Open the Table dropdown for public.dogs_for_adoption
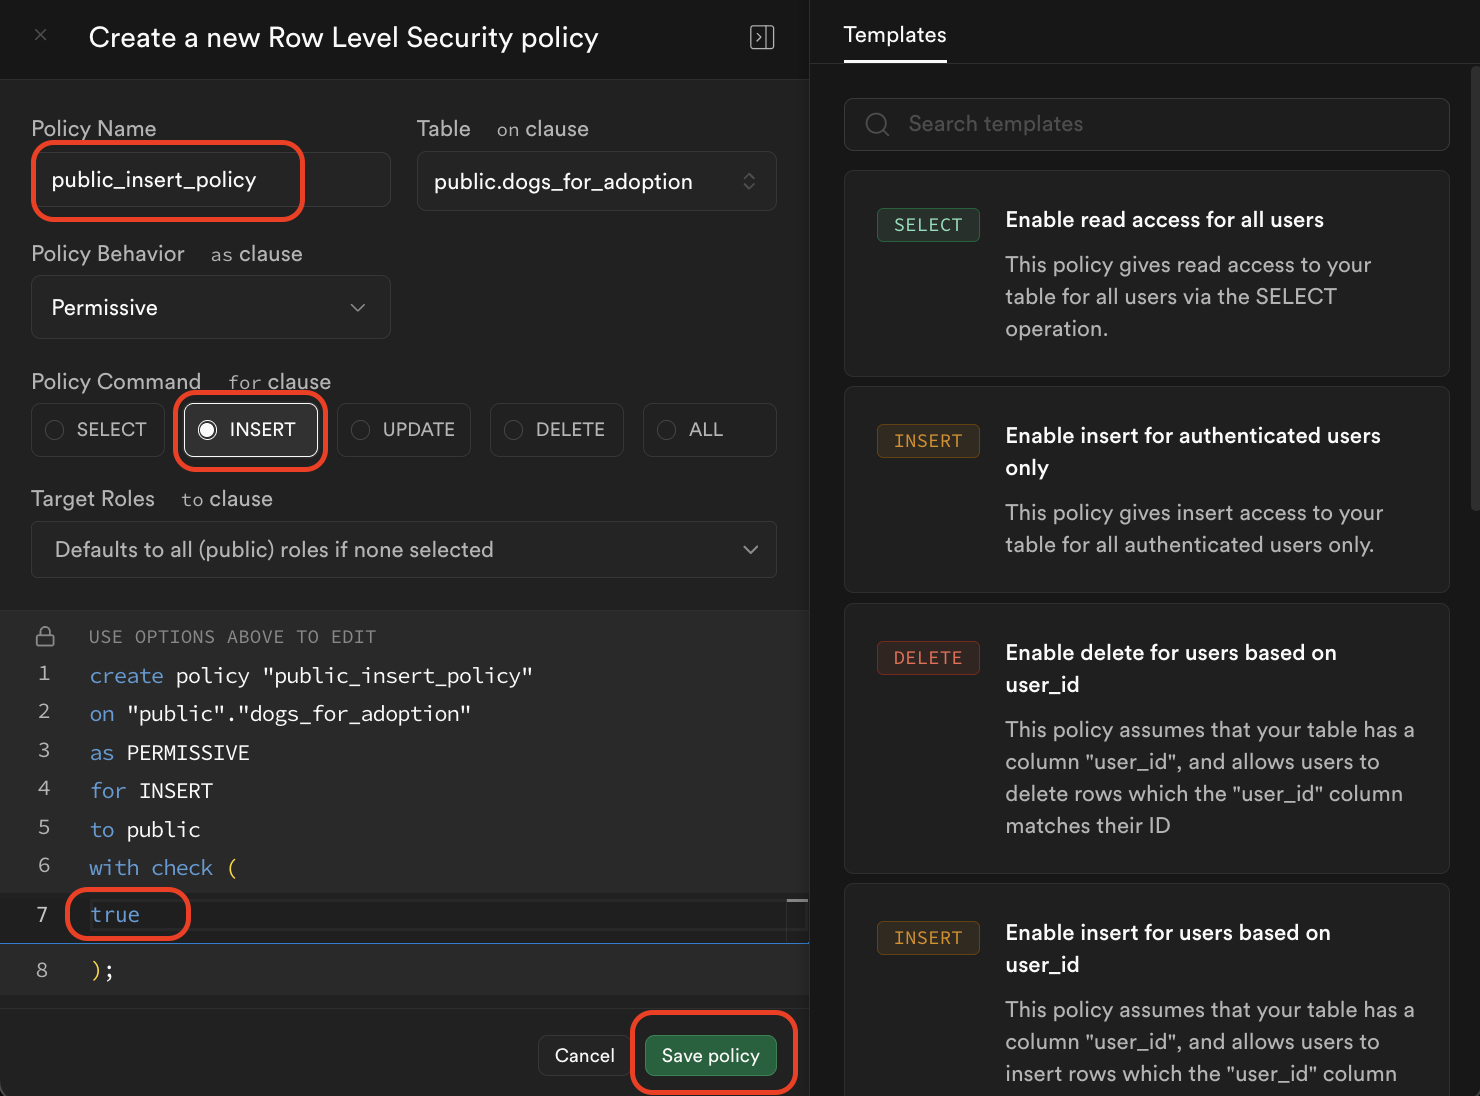This screenshot has height=1096, width=1480. pyautogui.click(x=596, y=181)
